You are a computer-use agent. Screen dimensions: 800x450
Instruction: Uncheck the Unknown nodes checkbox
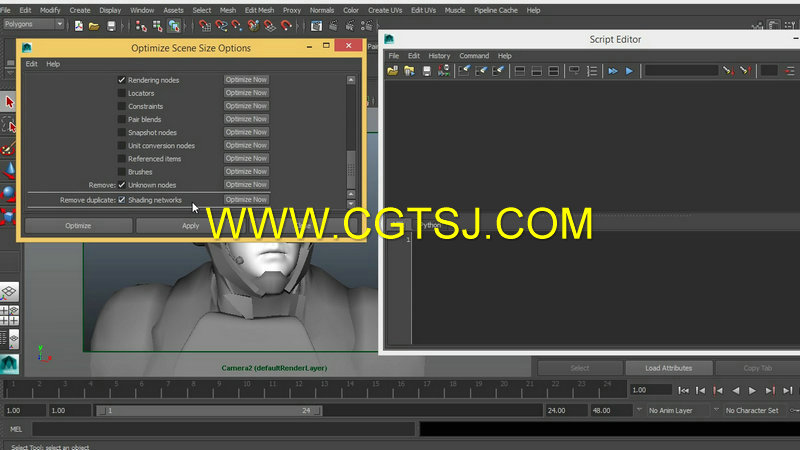point(121,185)
